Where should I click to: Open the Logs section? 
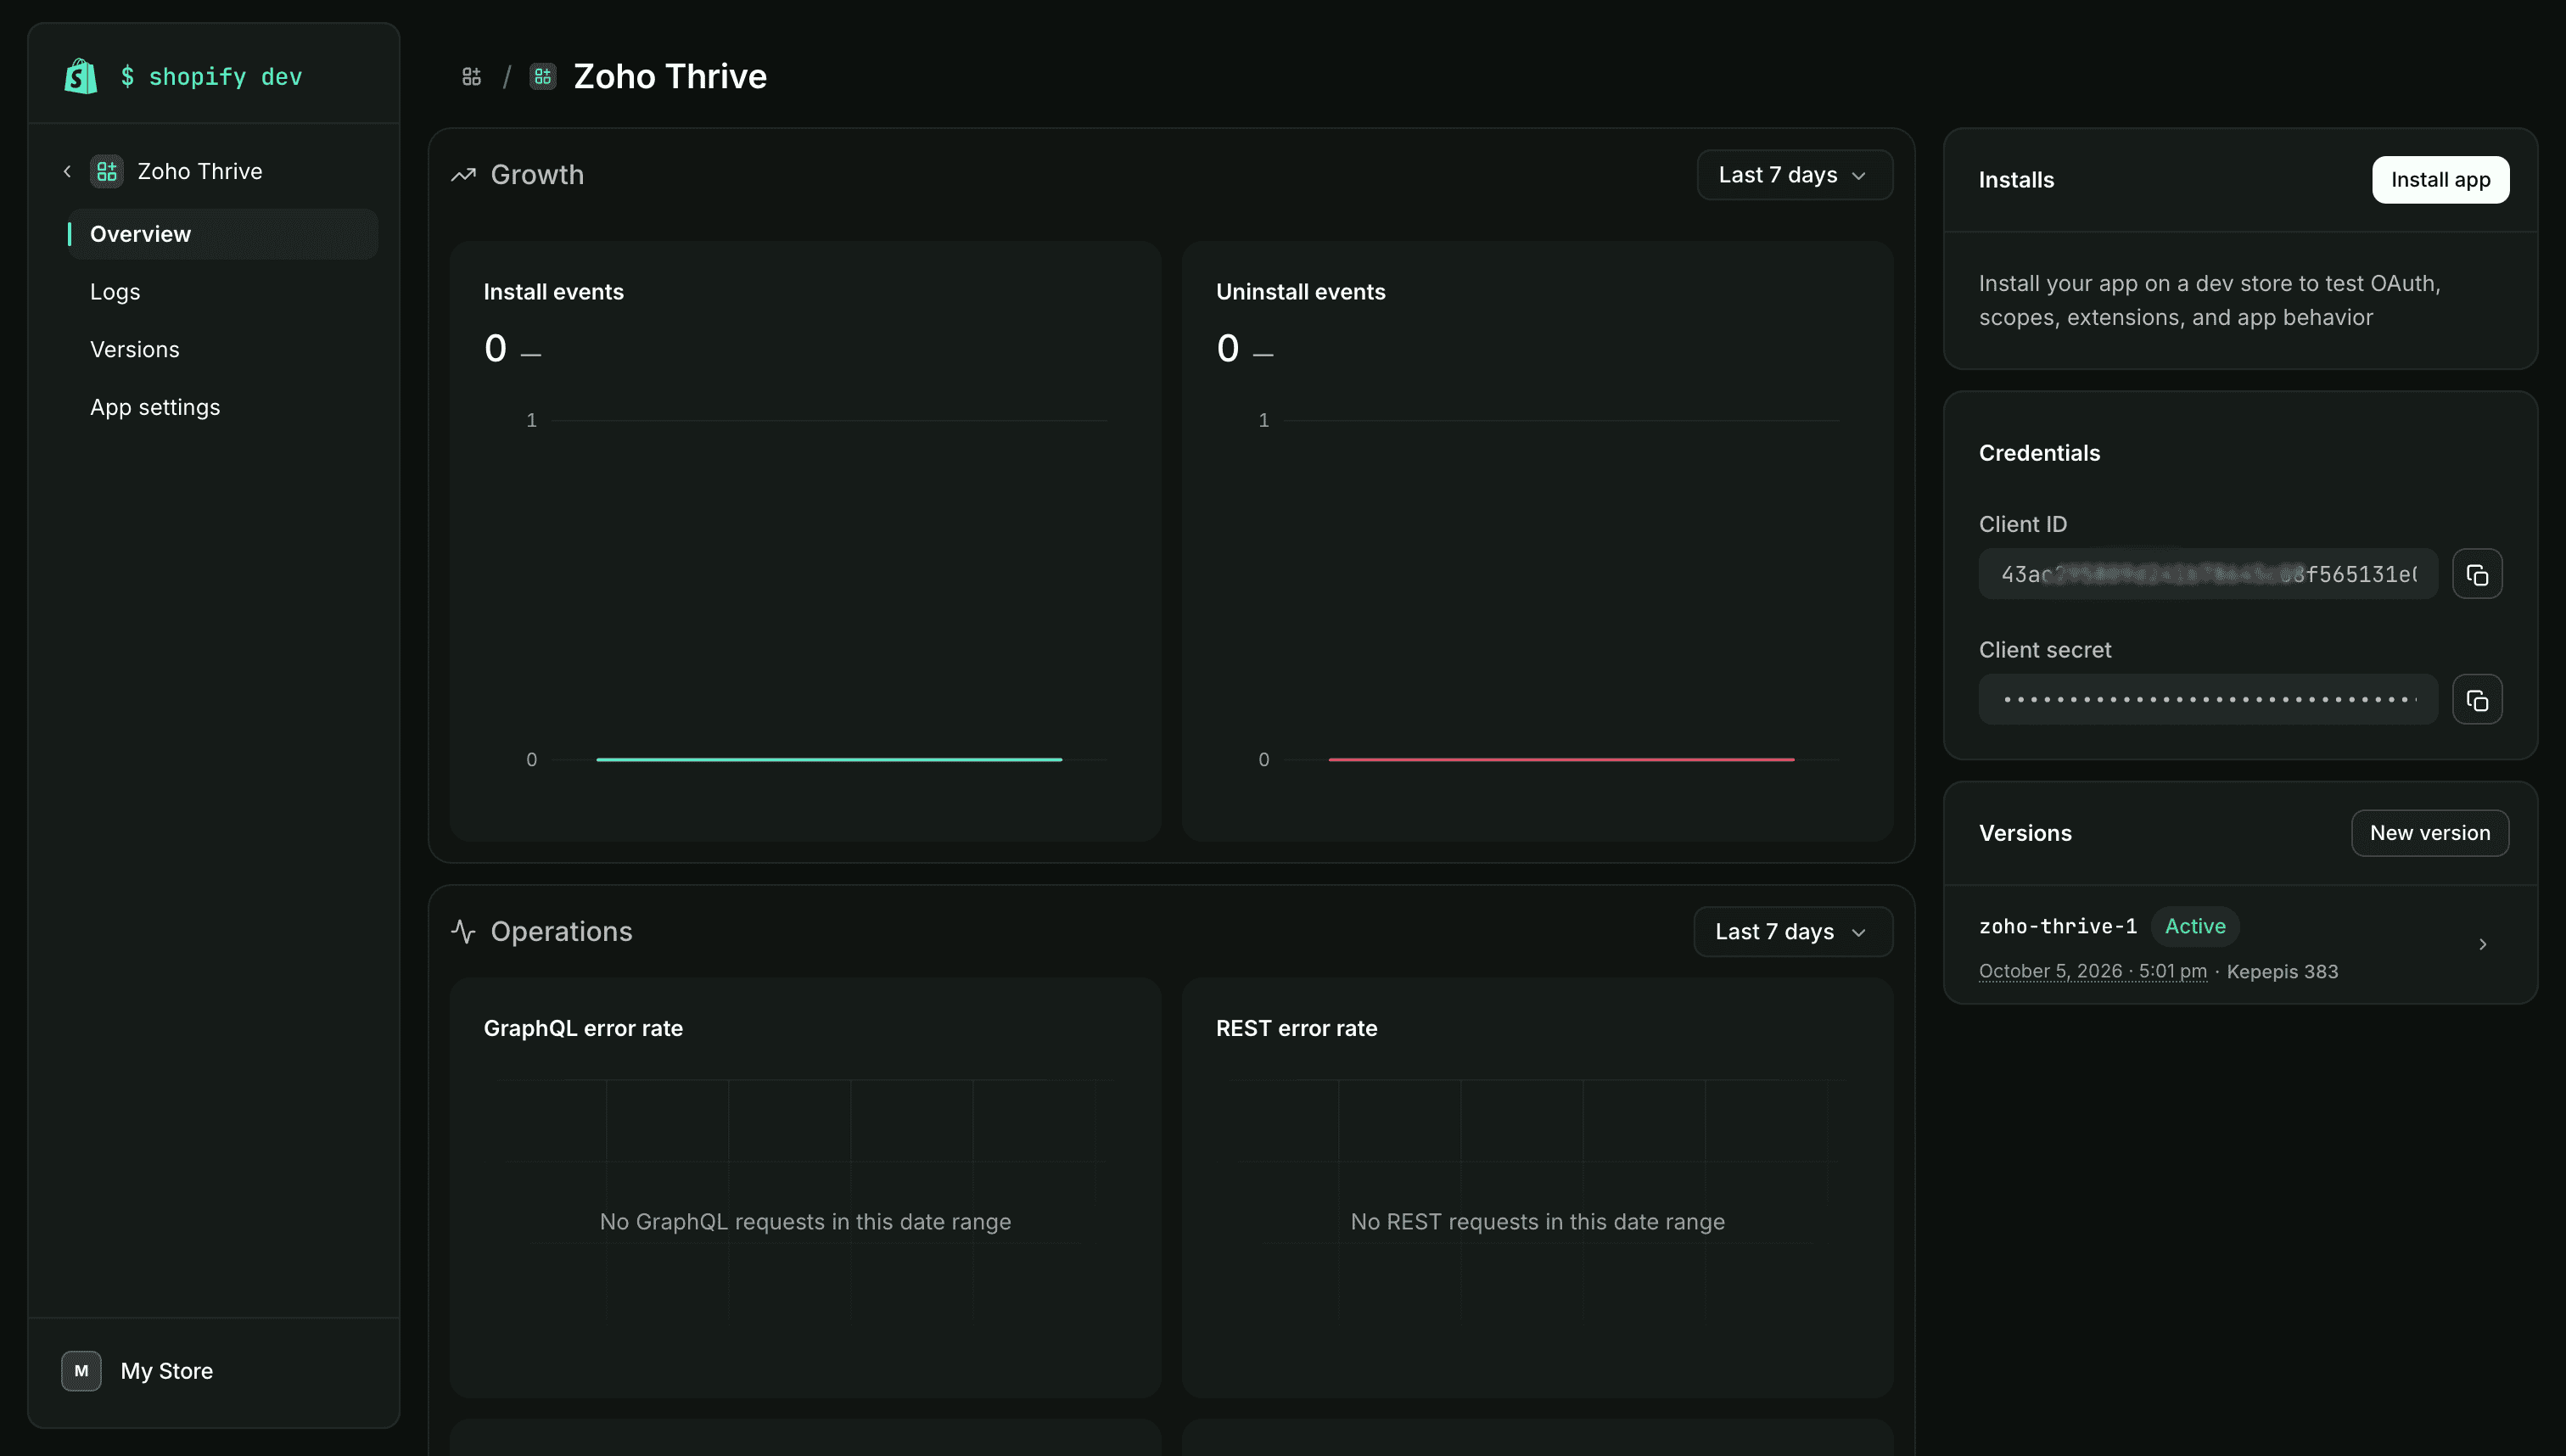tap(115, 292)
